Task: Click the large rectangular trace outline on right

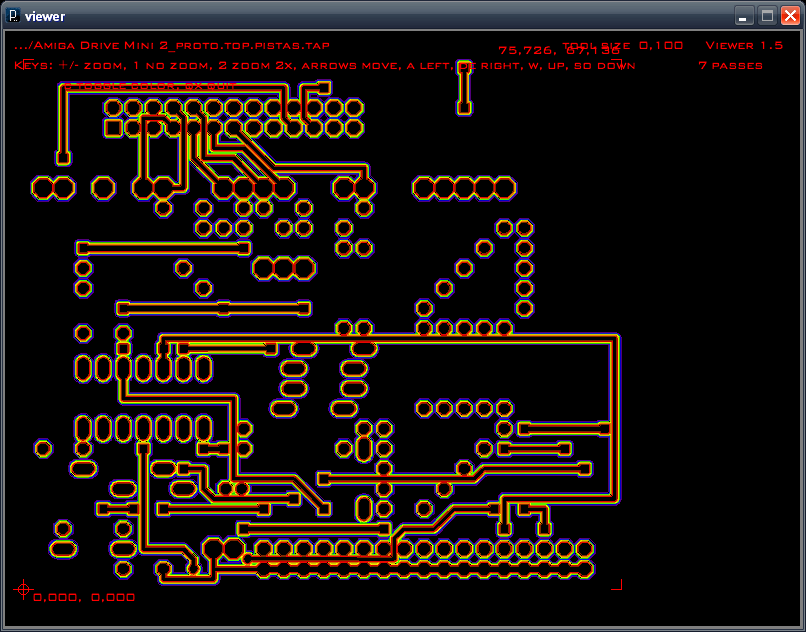Action: pos(617,420)
